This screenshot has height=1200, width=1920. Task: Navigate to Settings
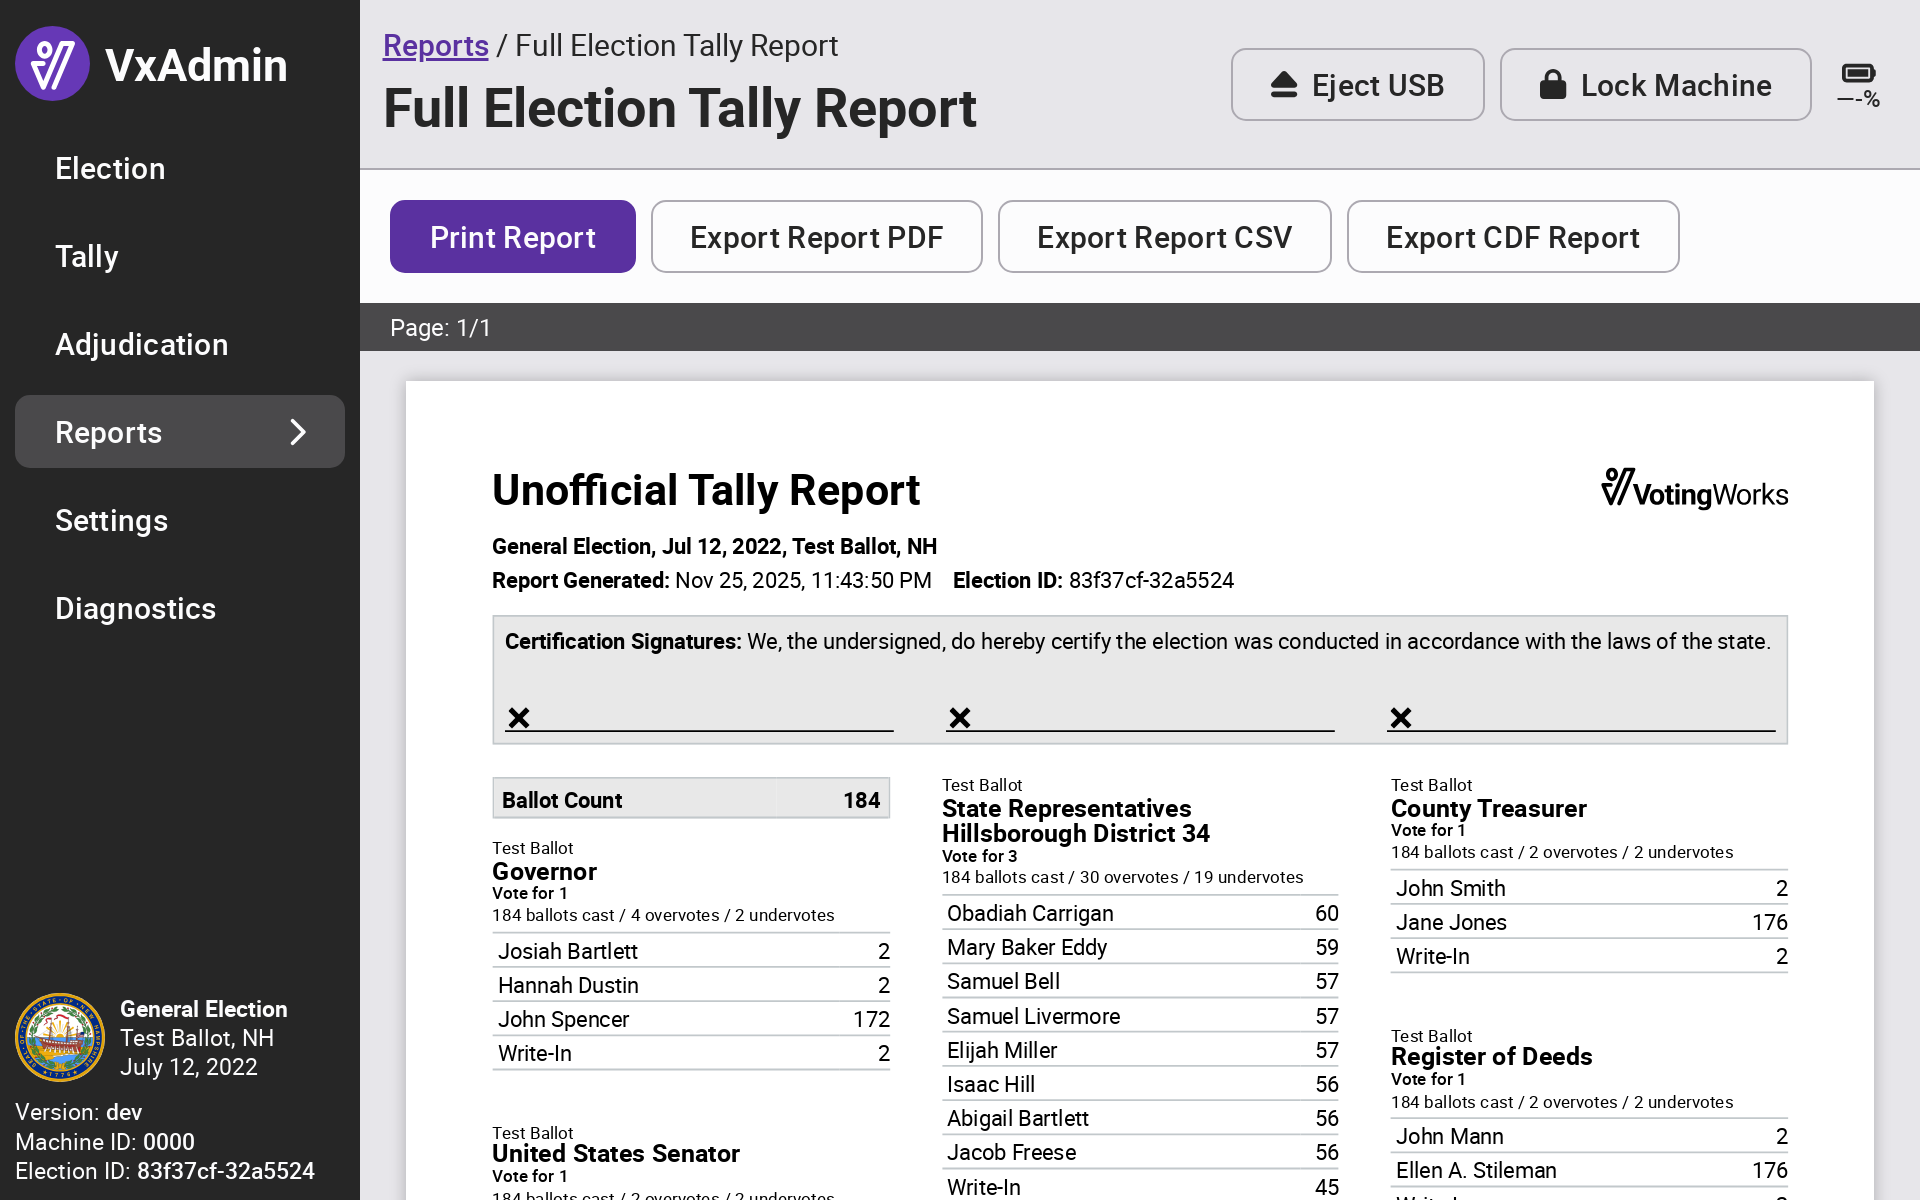click(x=112, y=520)
